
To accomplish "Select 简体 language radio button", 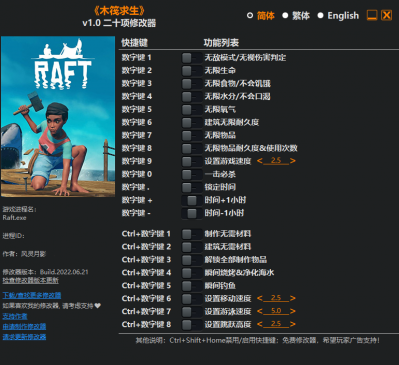I will 250,15.
